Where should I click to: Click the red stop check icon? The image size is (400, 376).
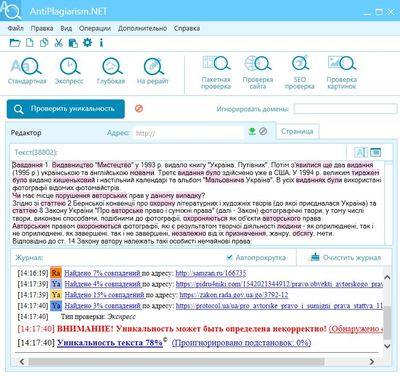139,109
